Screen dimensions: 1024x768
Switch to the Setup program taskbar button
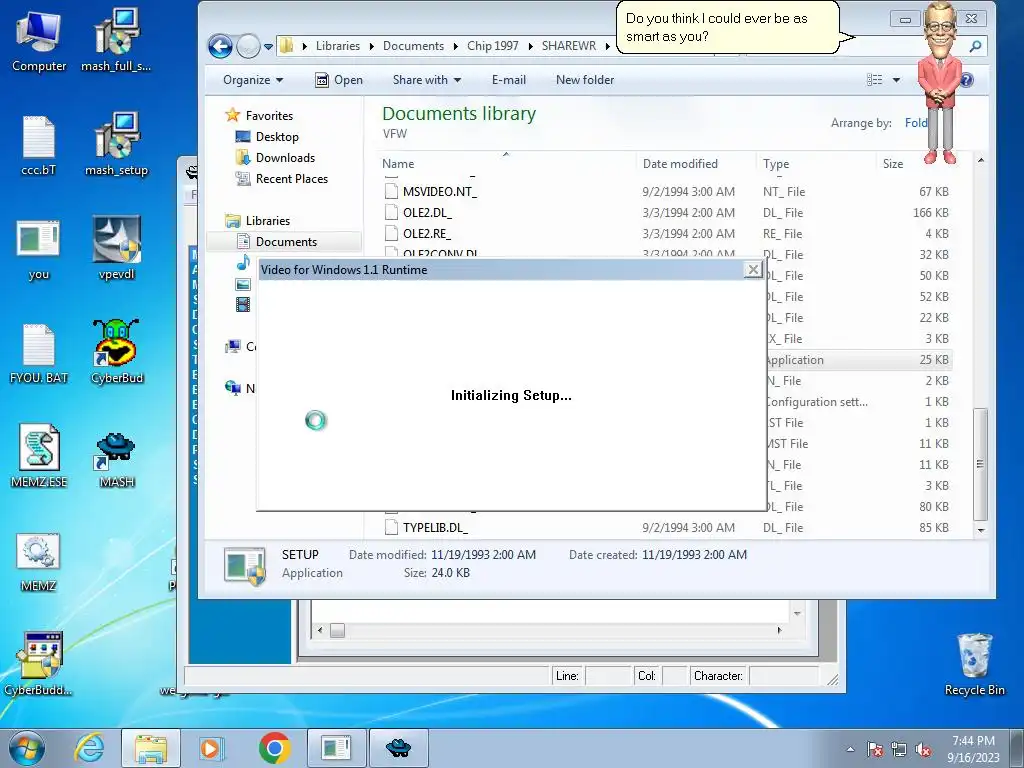(x=336, y=748)
